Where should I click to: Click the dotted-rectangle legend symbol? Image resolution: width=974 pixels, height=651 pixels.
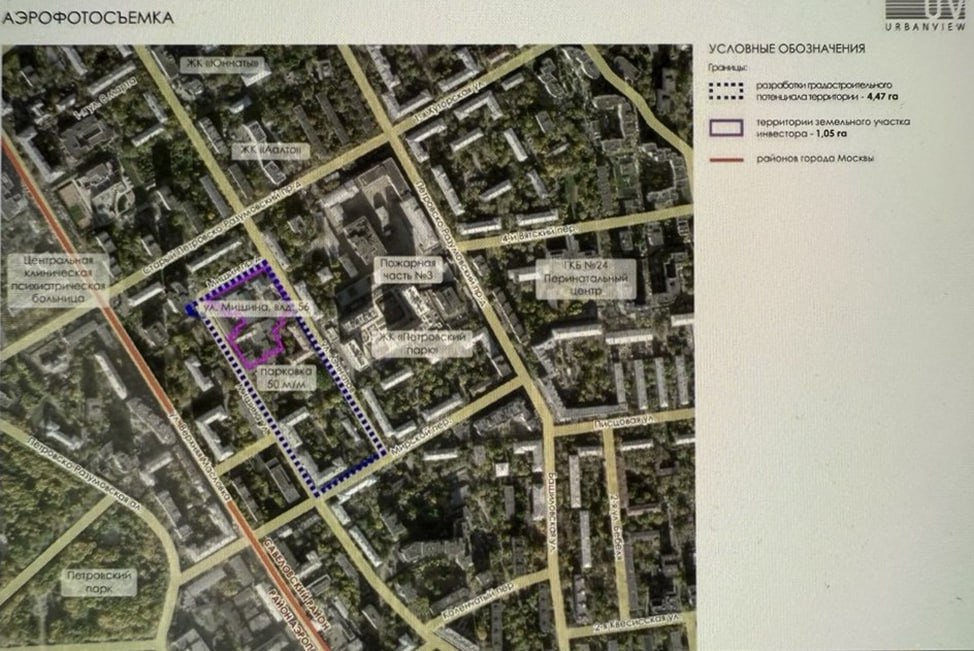click(x=741, y=91)
